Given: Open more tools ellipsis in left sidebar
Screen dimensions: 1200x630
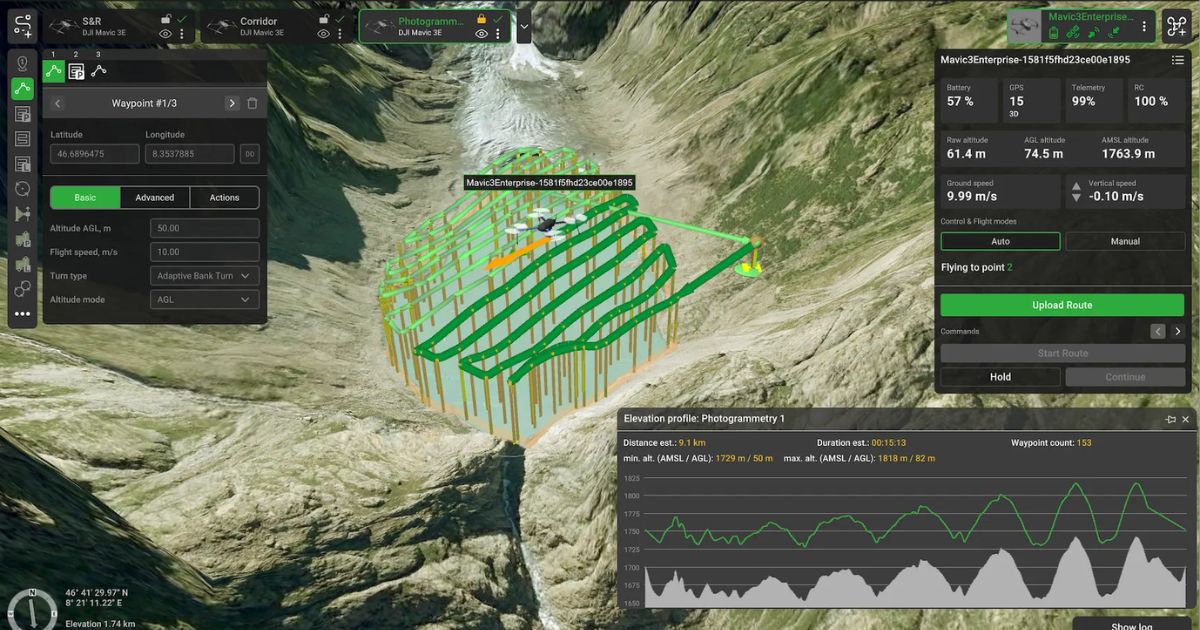Looking at the screenshot, I should pos(22,314).
